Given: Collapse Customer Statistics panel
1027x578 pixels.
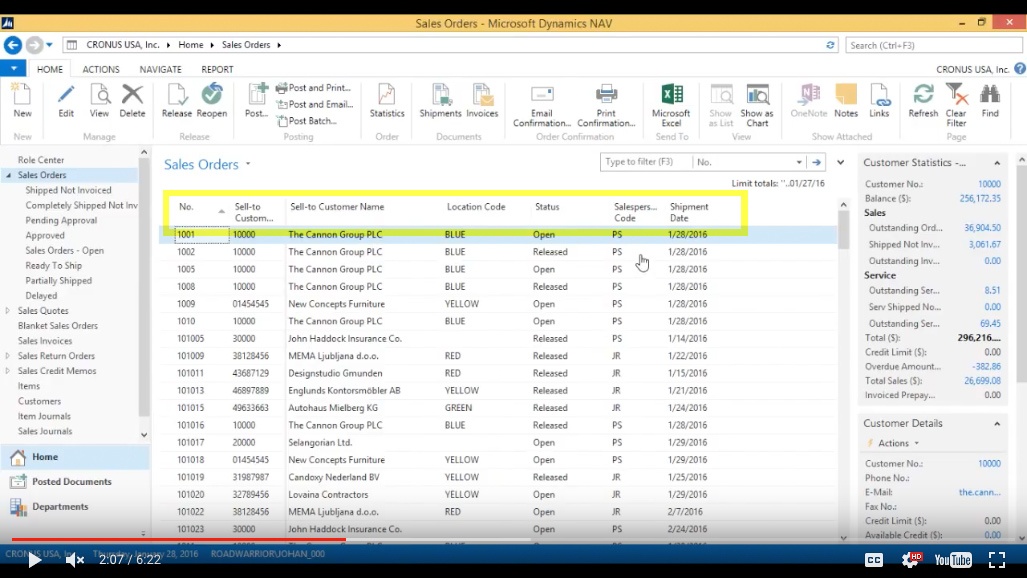Looking at the screenshot, I should 997,163.
